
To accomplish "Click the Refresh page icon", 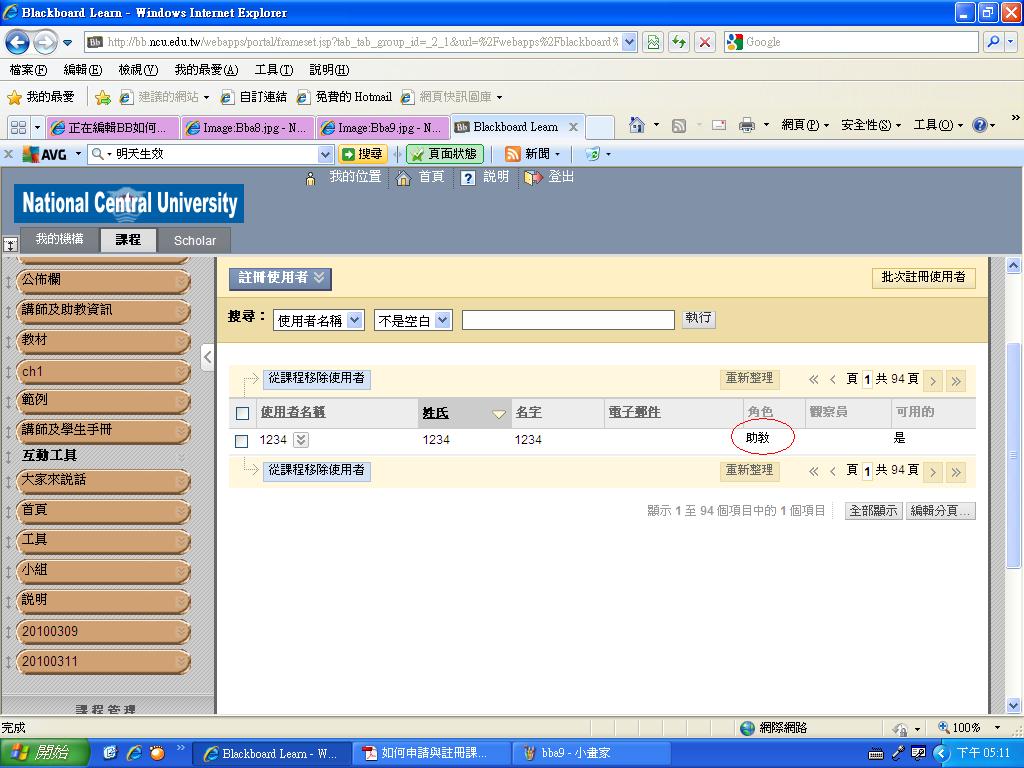I will (679, 42).
